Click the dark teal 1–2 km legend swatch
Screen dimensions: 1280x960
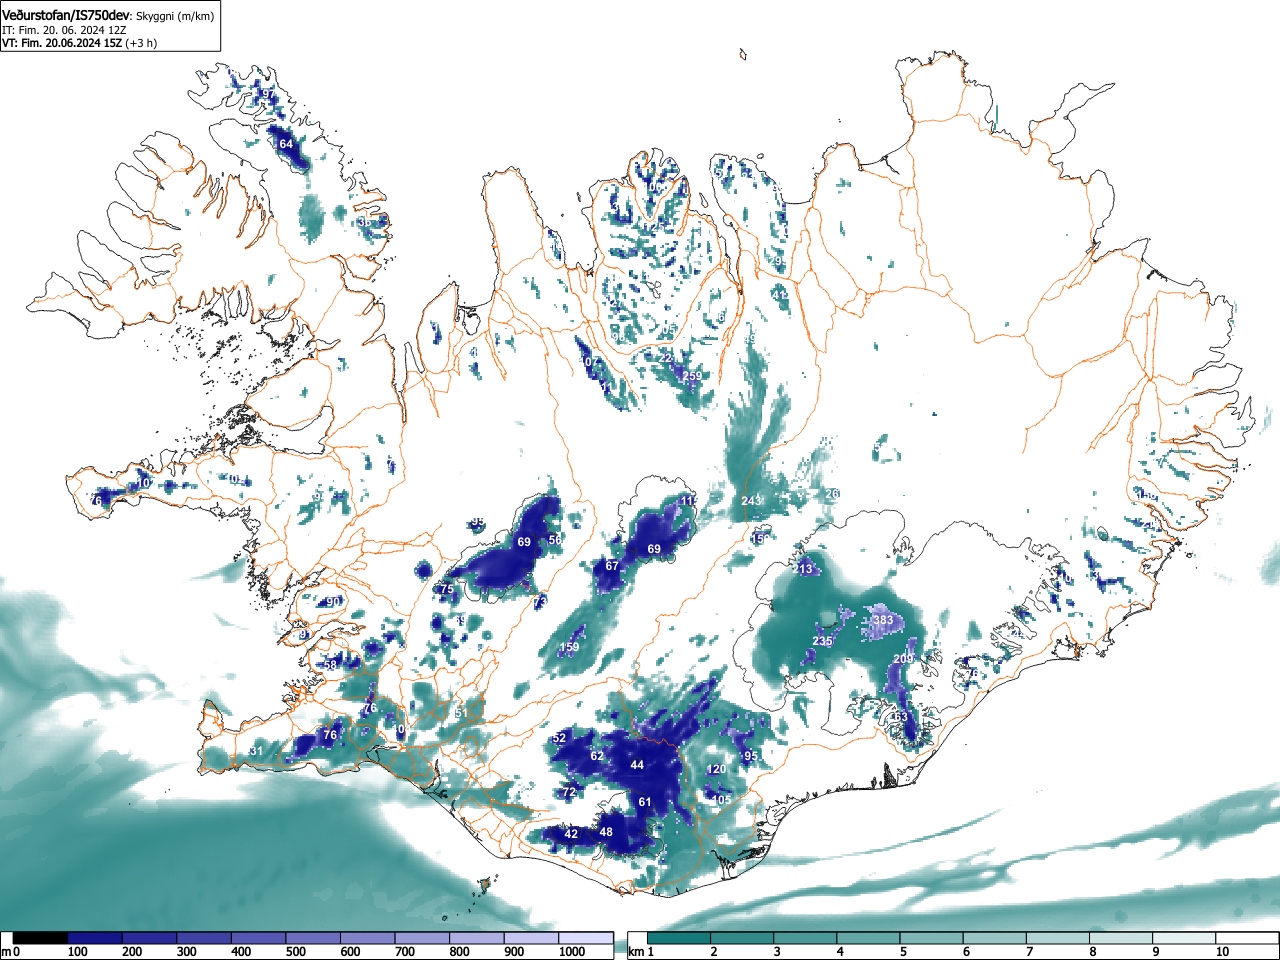680,938
